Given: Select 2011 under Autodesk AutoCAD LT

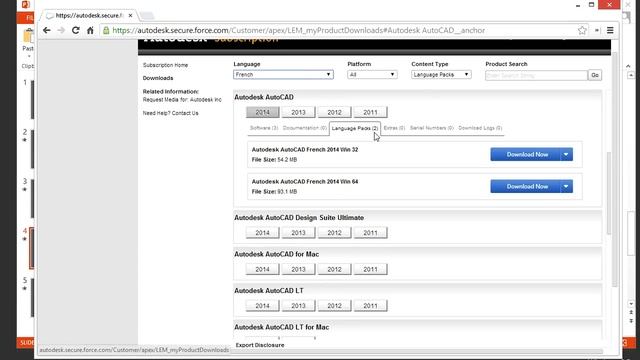Looking at the screenshot, I should pos(370,305).
